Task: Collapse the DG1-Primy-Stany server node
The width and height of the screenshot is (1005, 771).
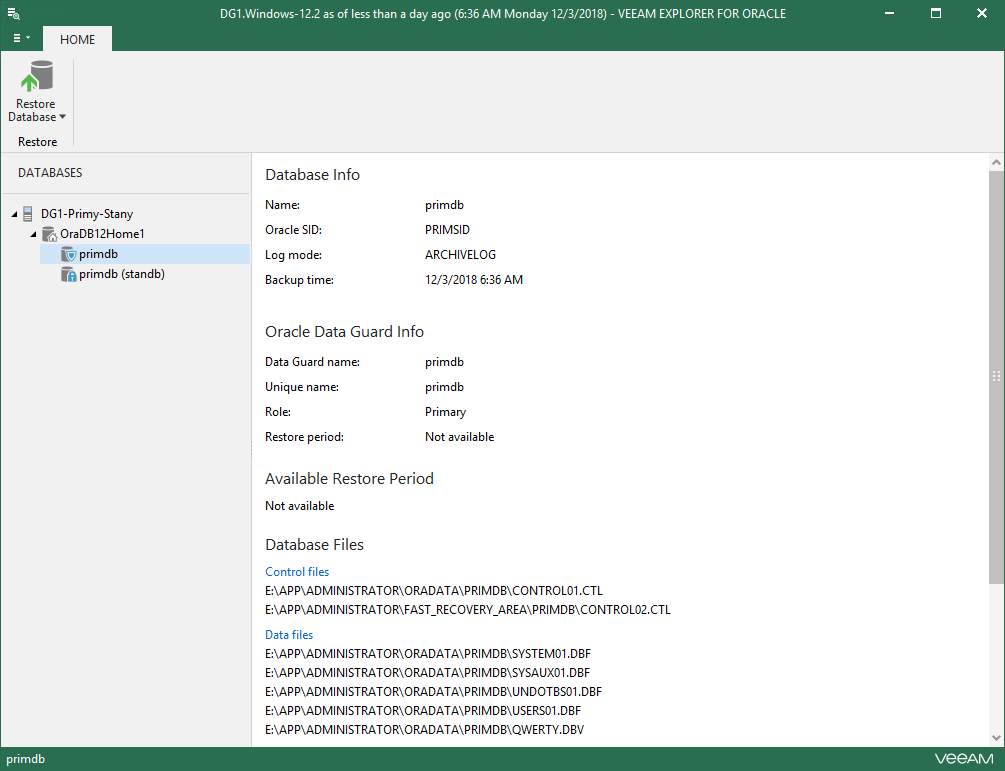Action: (14, 214)
